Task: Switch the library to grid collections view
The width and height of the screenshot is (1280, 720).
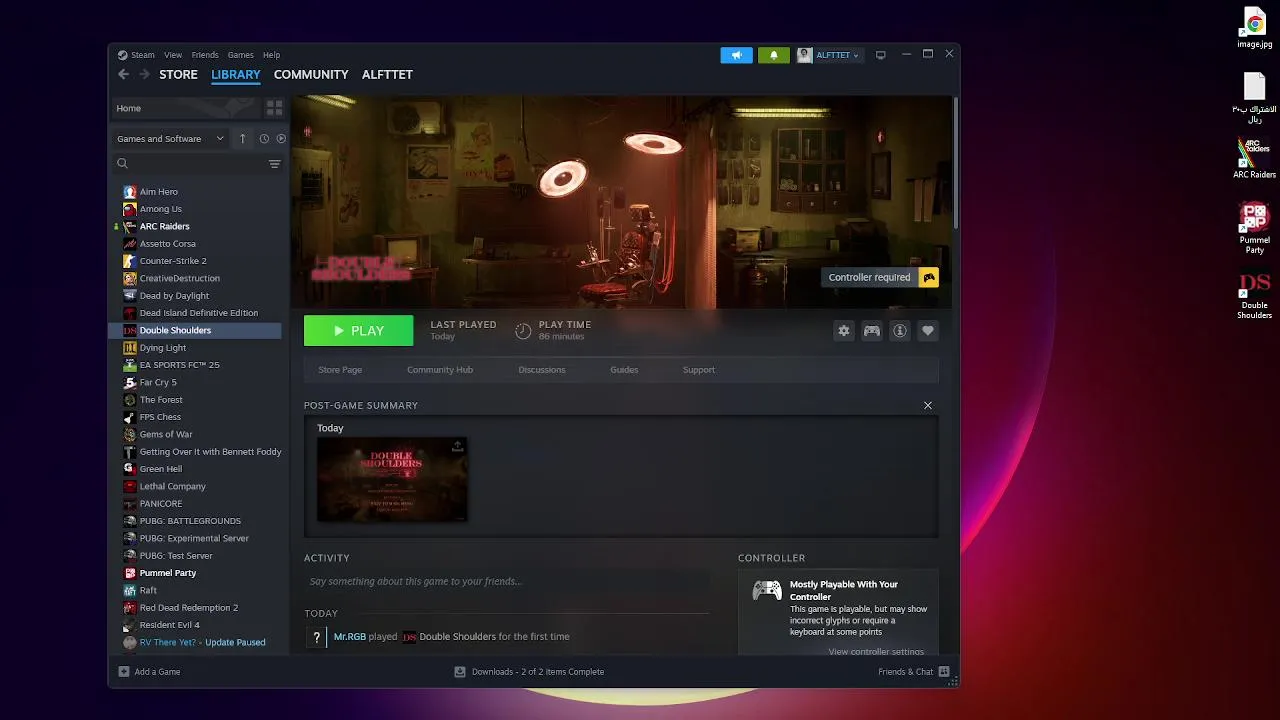Action: point(274,108)
